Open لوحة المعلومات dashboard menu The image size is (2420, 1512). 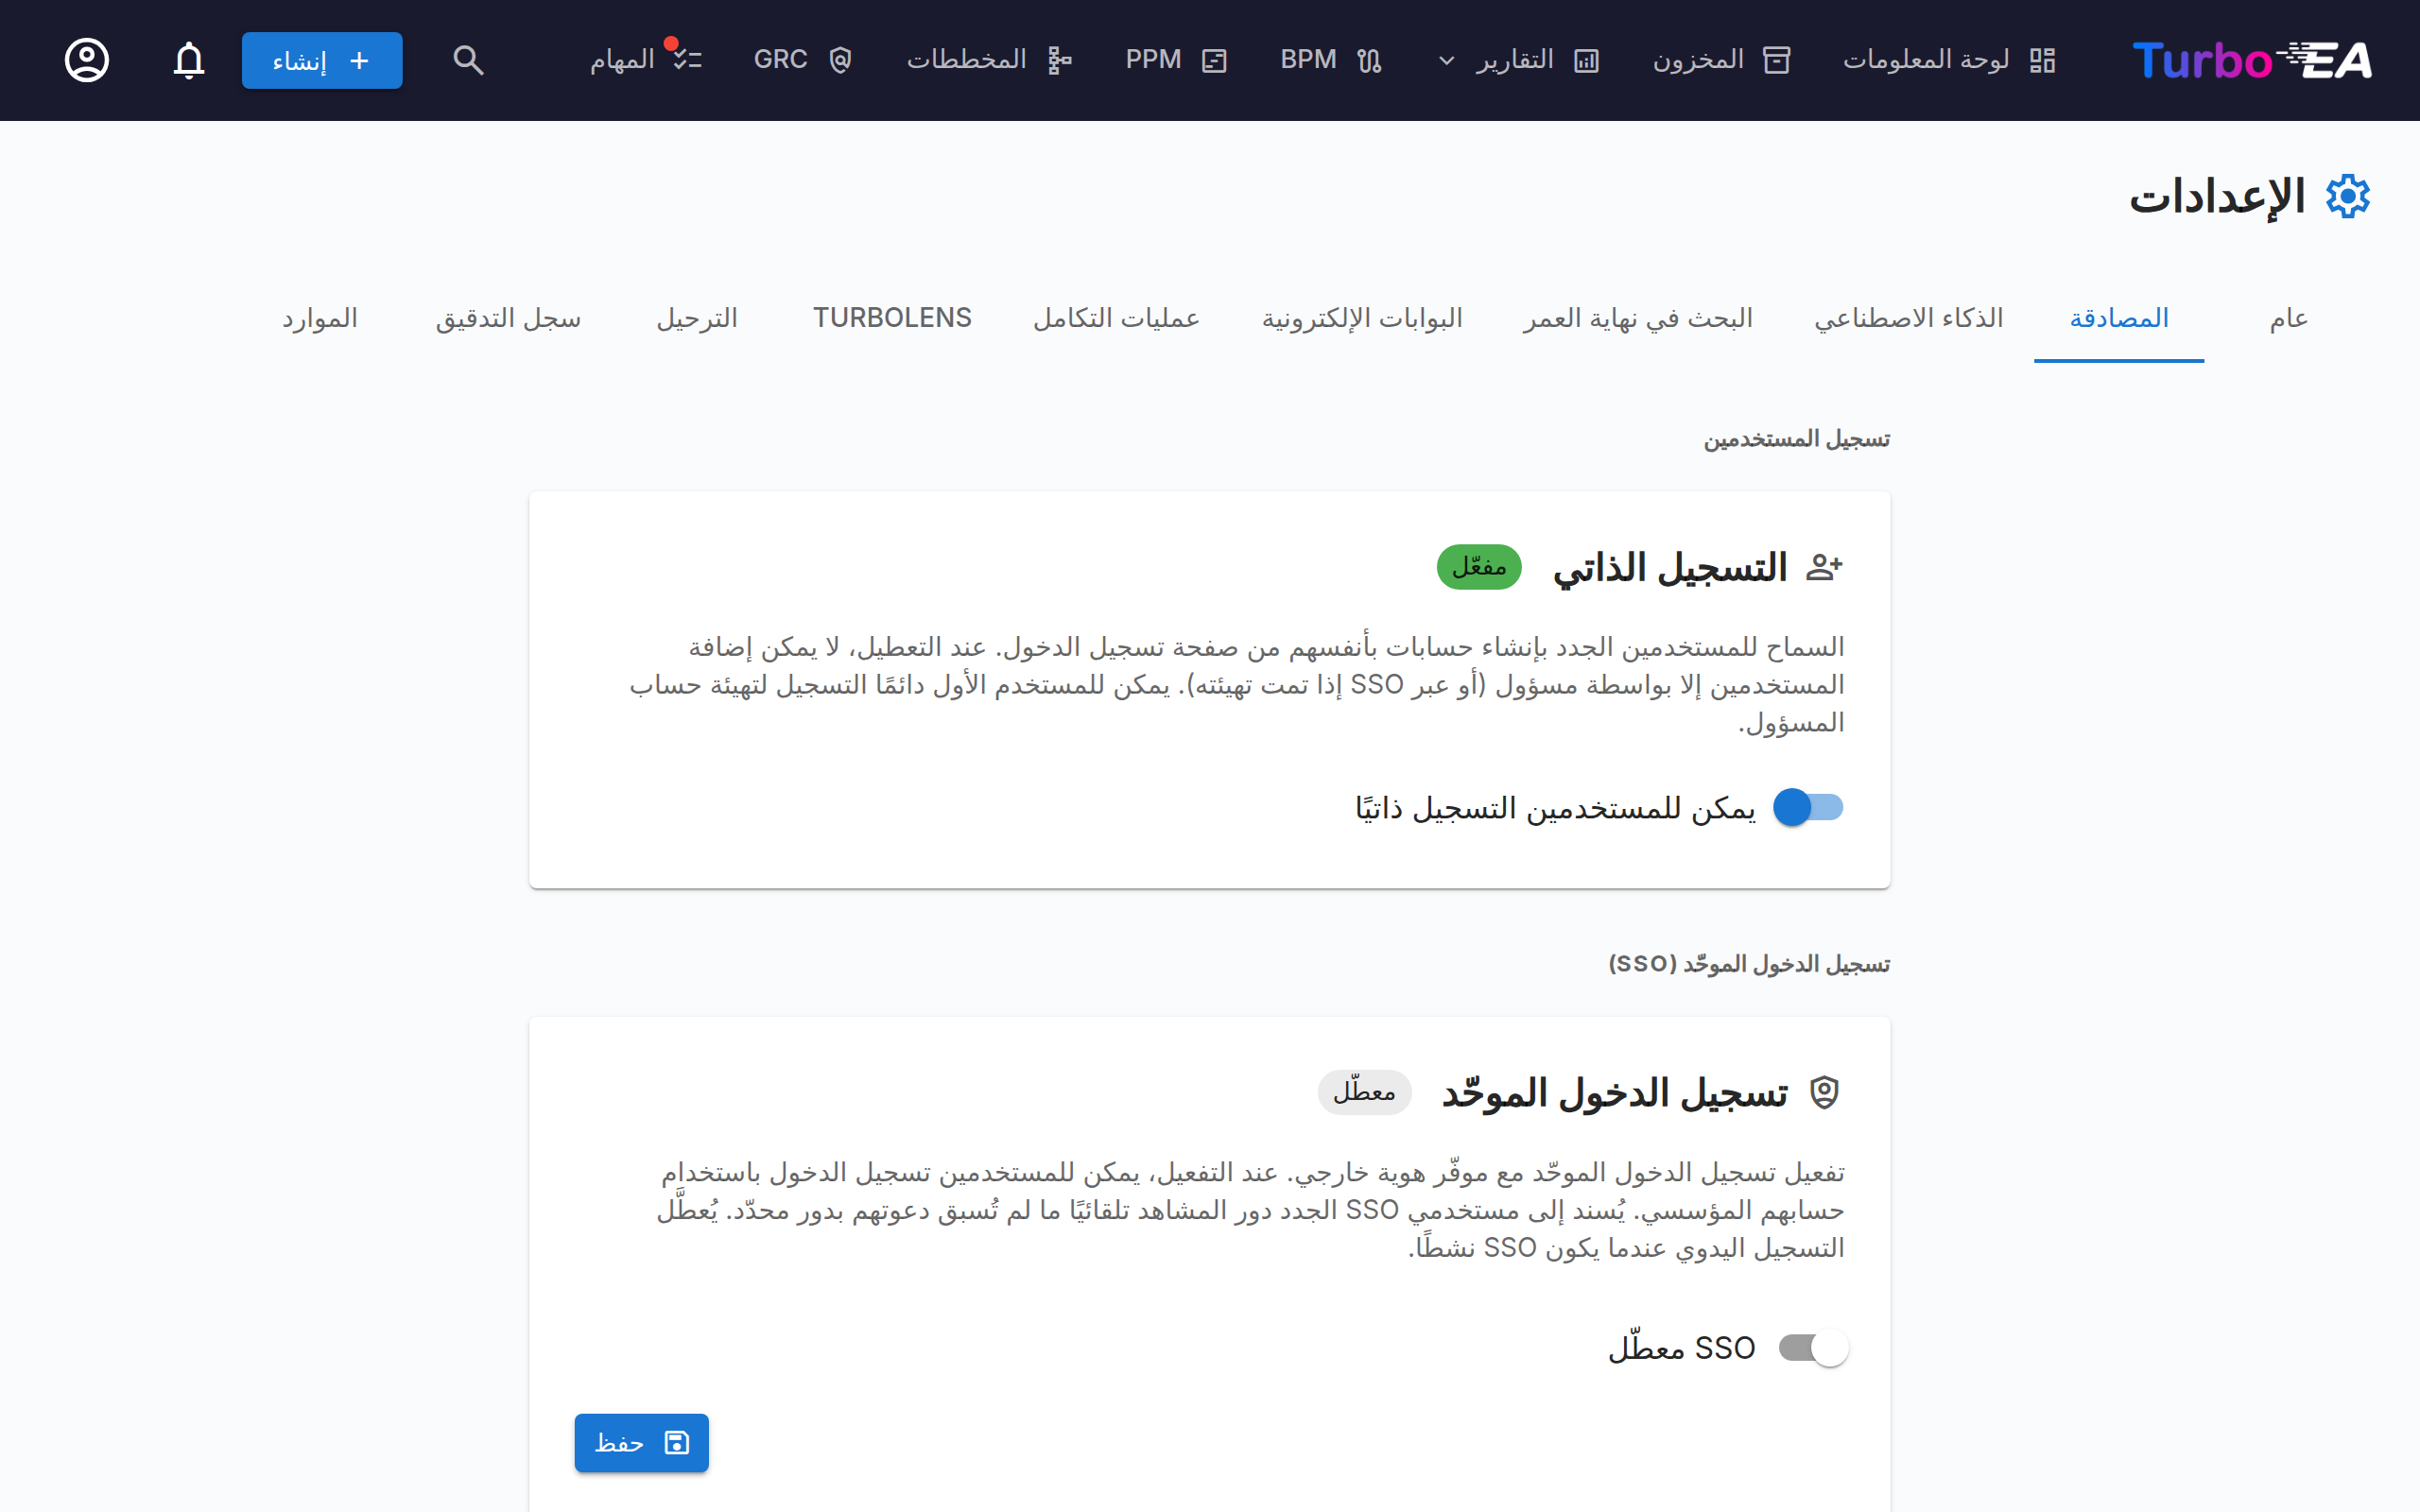[x=1949, y=60]
